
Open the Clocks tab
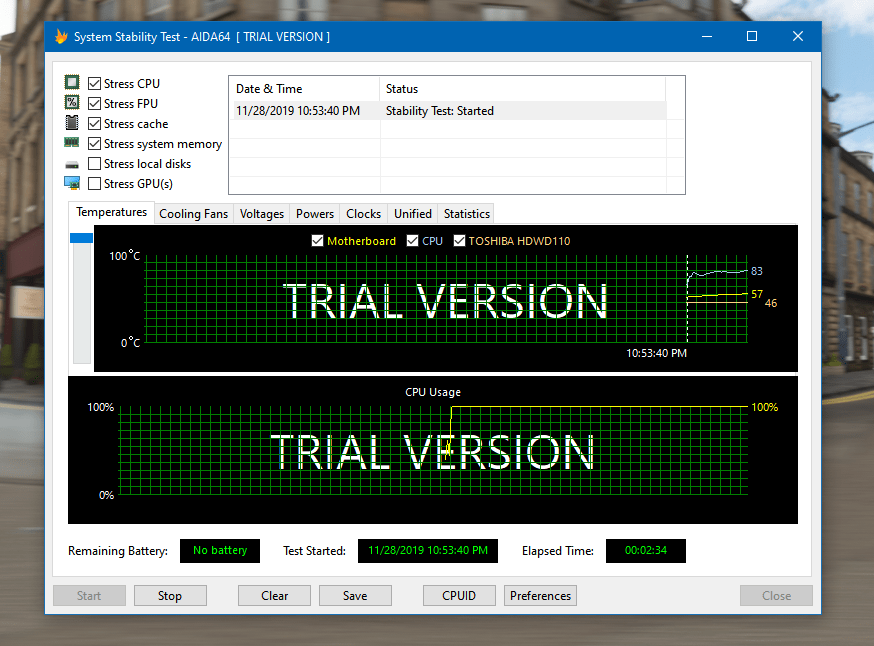(363, 214)
